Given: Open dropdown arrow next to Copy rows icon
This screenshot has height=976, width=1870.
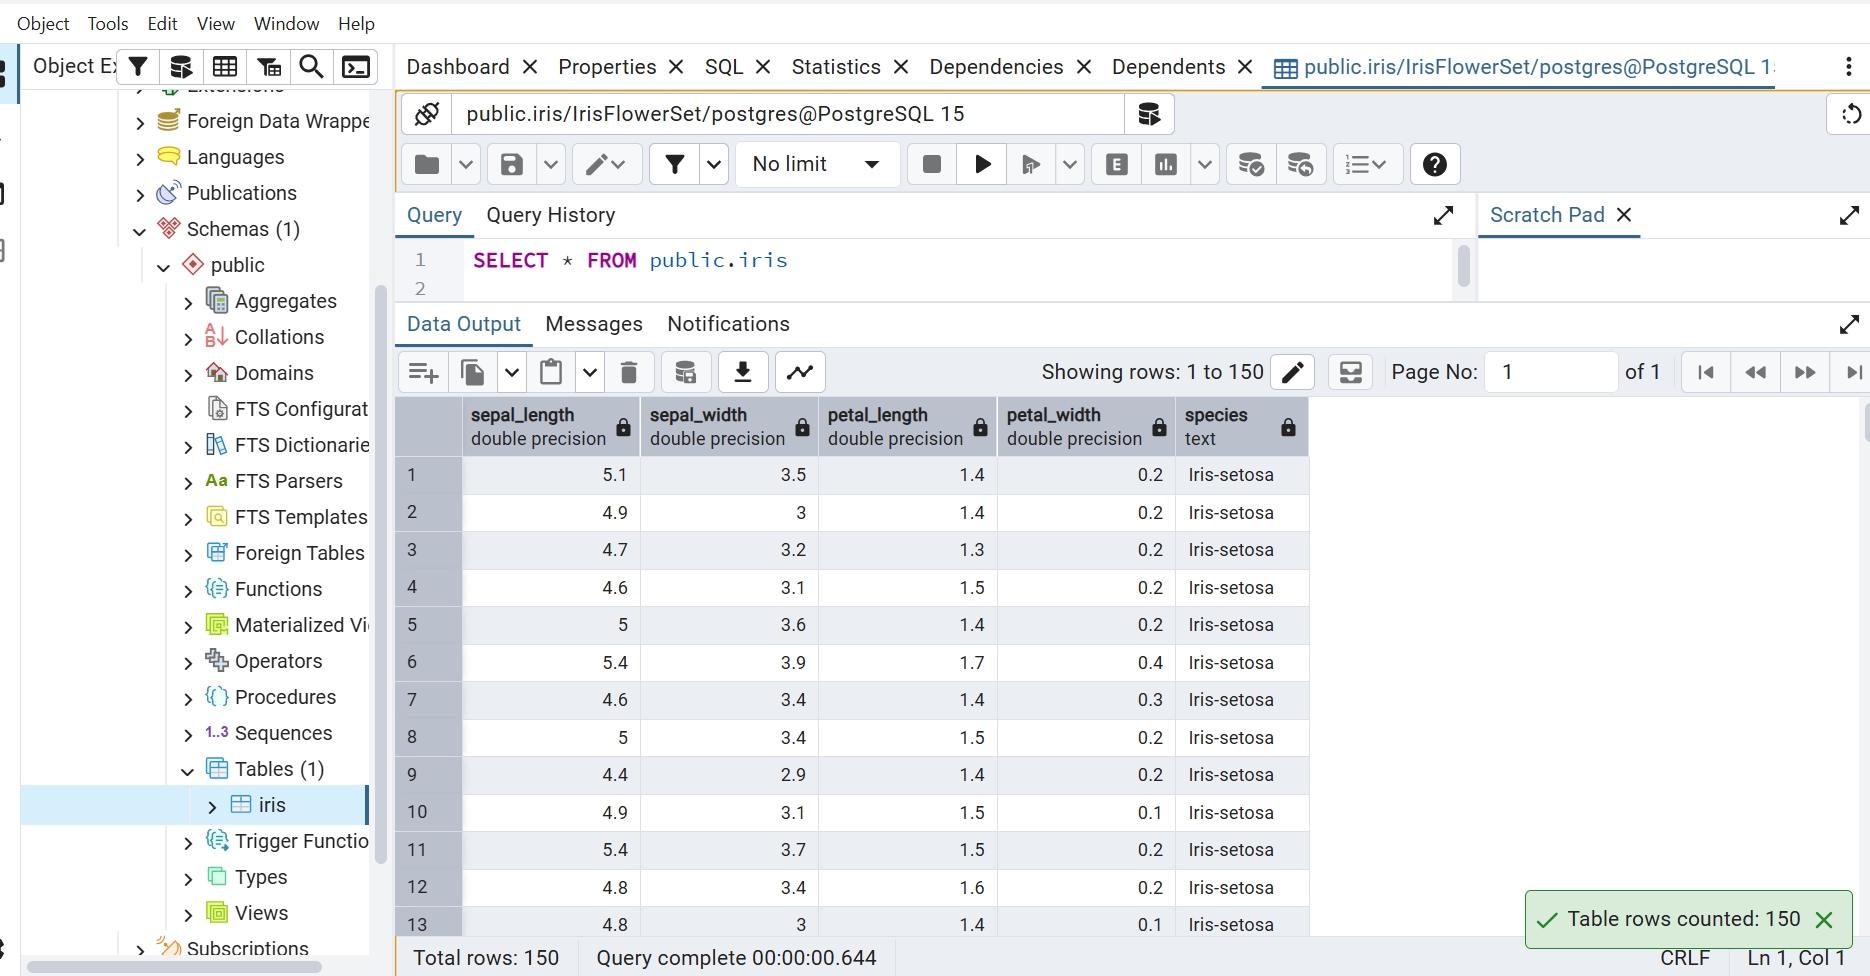Looking at the screenshot, I should tap(512, 372).
